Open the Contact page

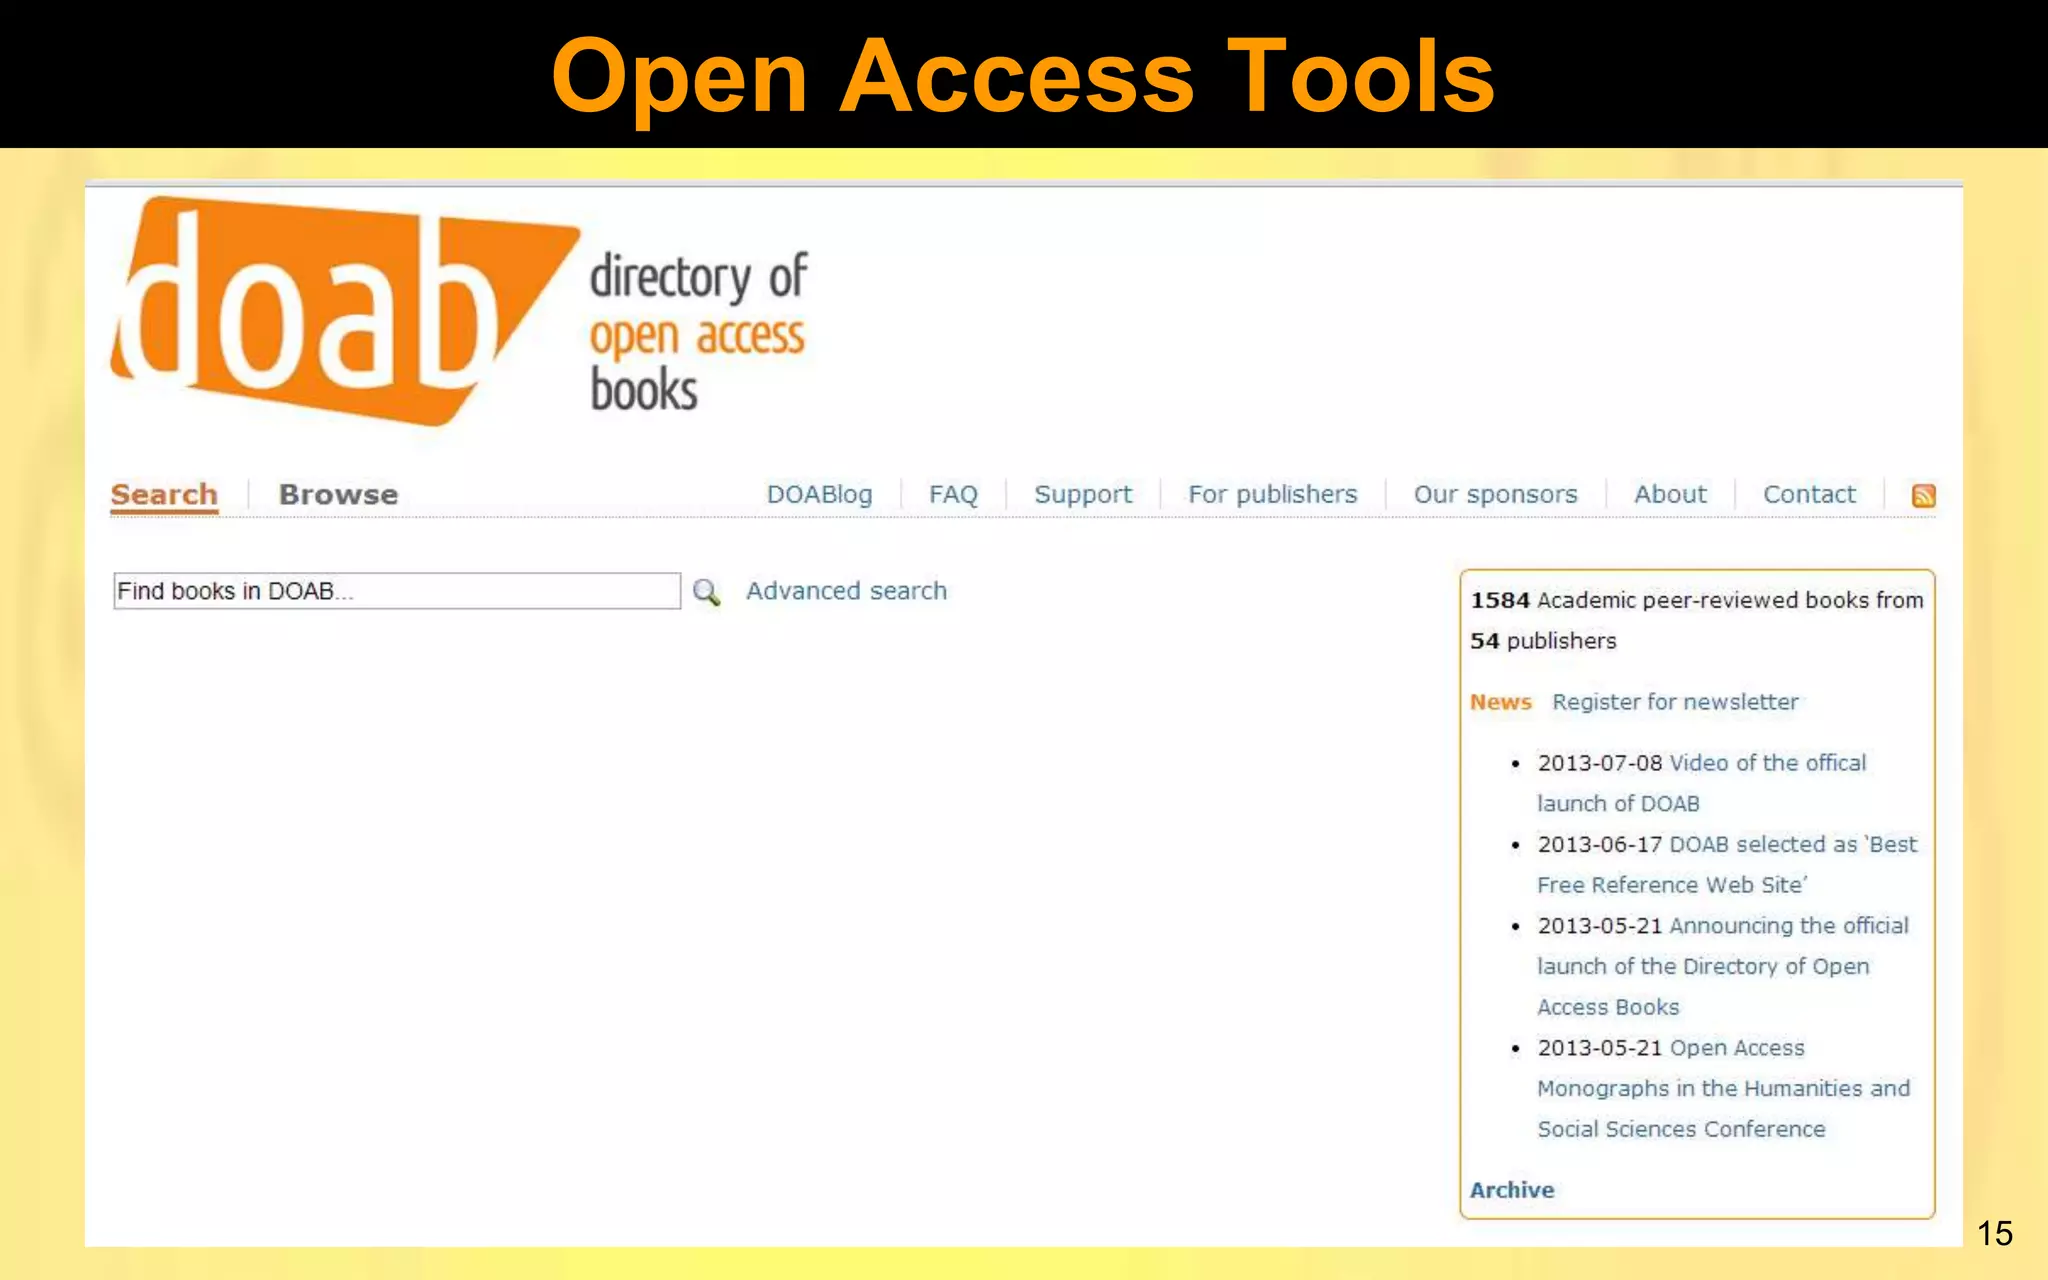pos(1809,495)
